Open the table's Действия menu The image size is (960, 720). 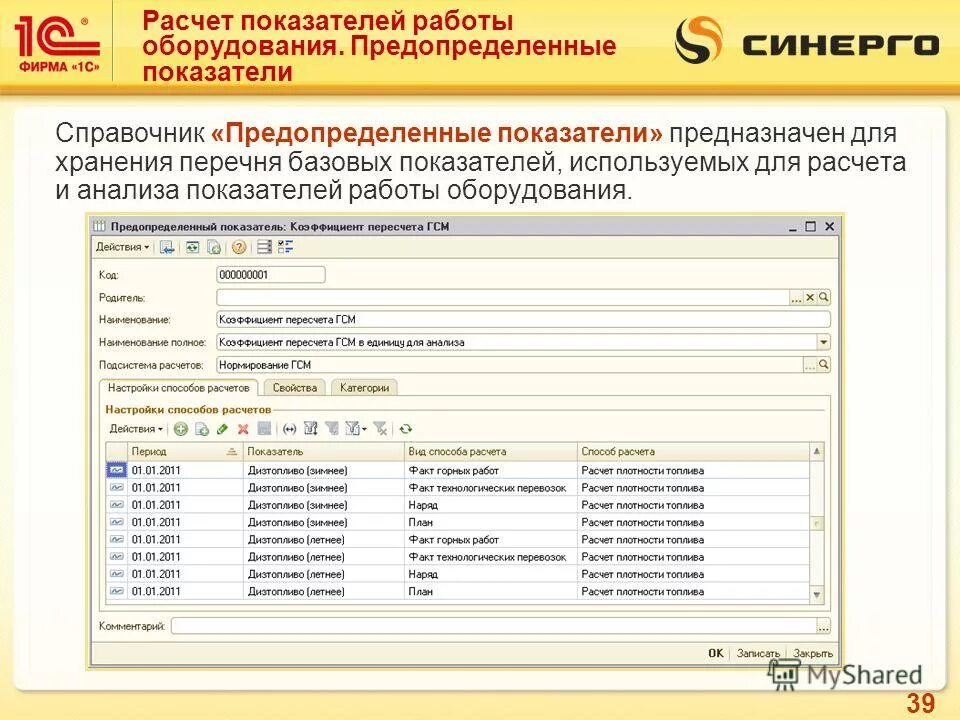(135, 428)
